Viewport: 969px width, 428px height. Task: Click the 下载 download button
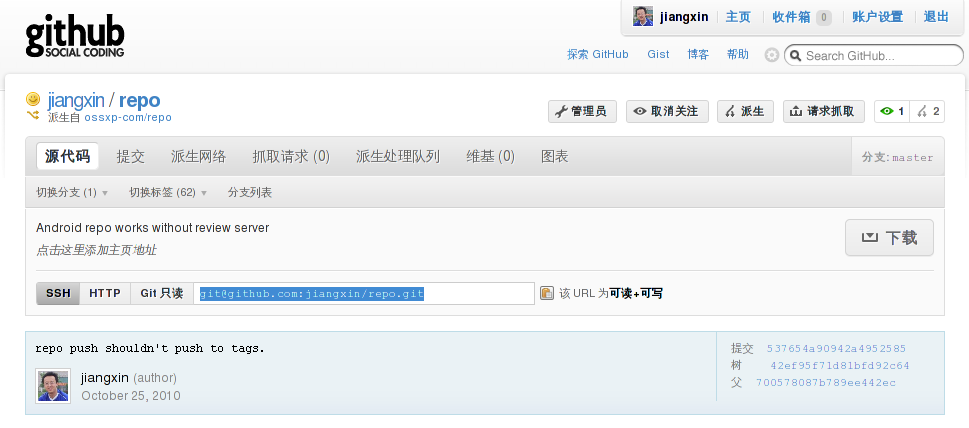[889, 237]
